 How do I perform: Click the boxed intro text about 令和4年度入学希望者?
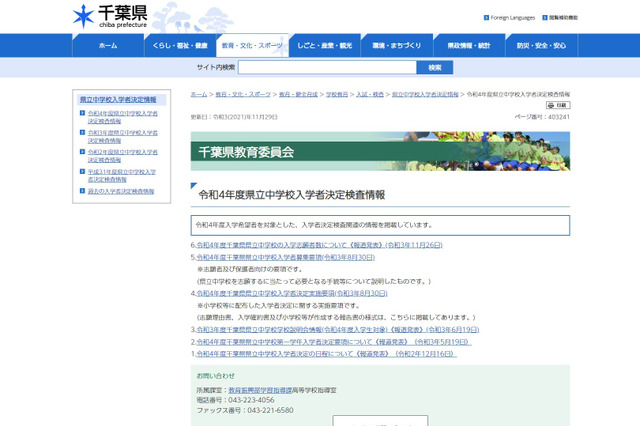click(x=380, y=225)
